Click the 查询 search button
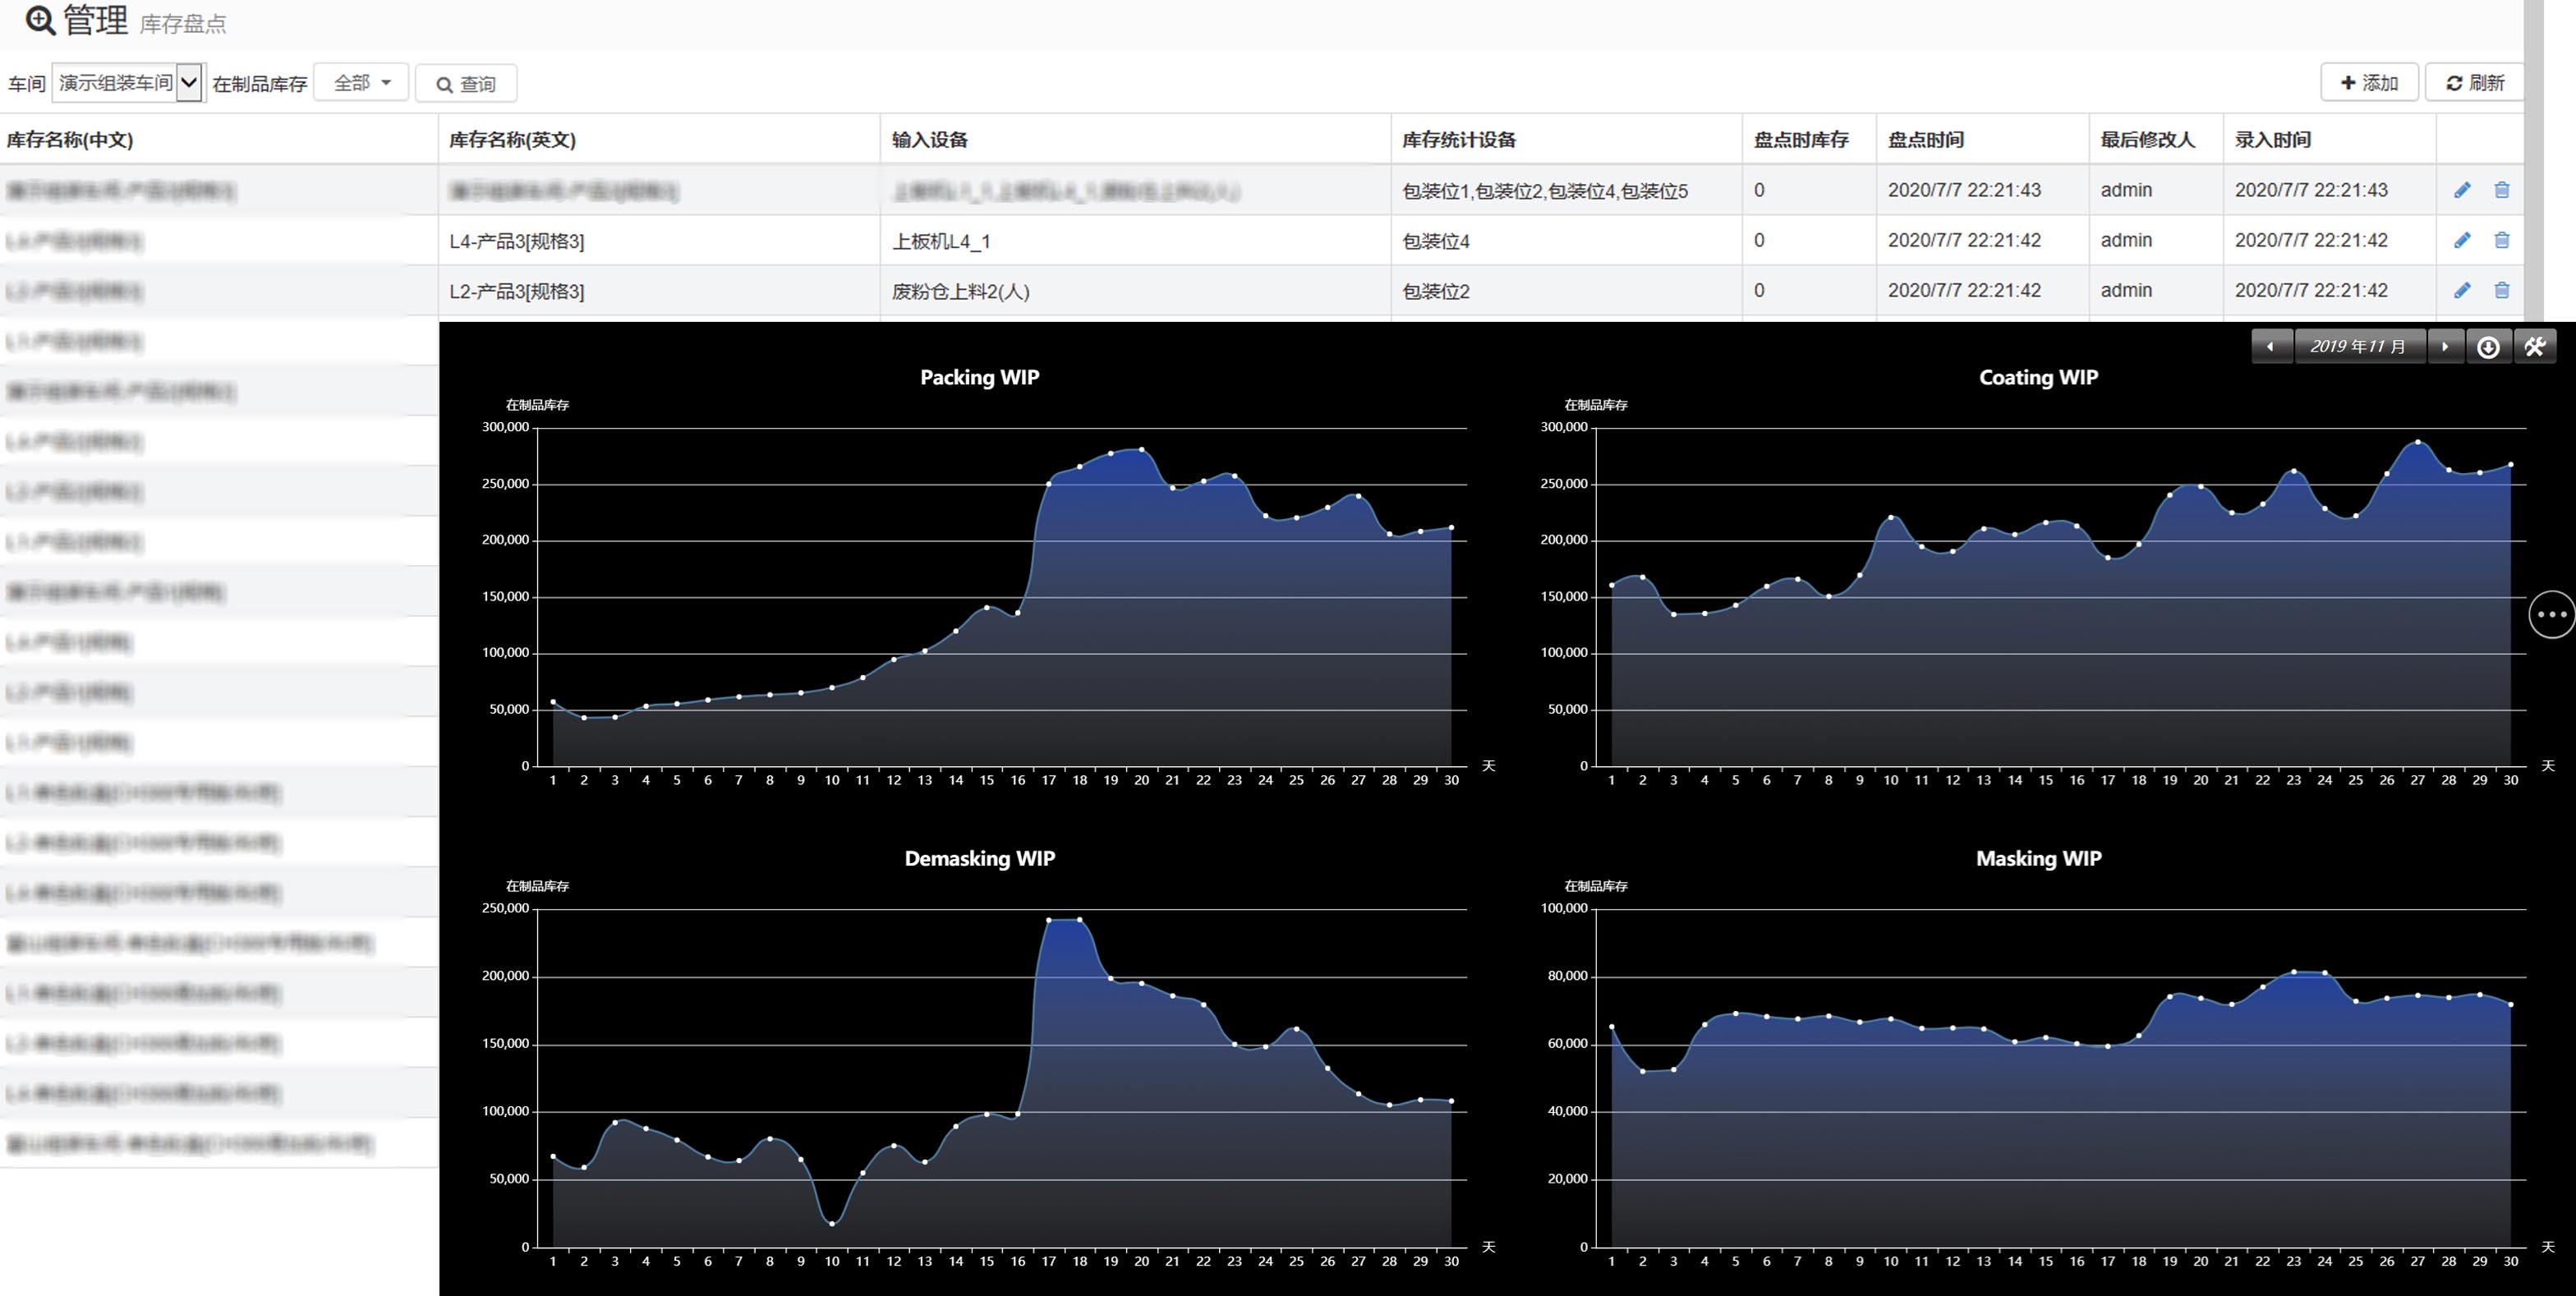The image size is (2576, 1296). click(466, 84)
